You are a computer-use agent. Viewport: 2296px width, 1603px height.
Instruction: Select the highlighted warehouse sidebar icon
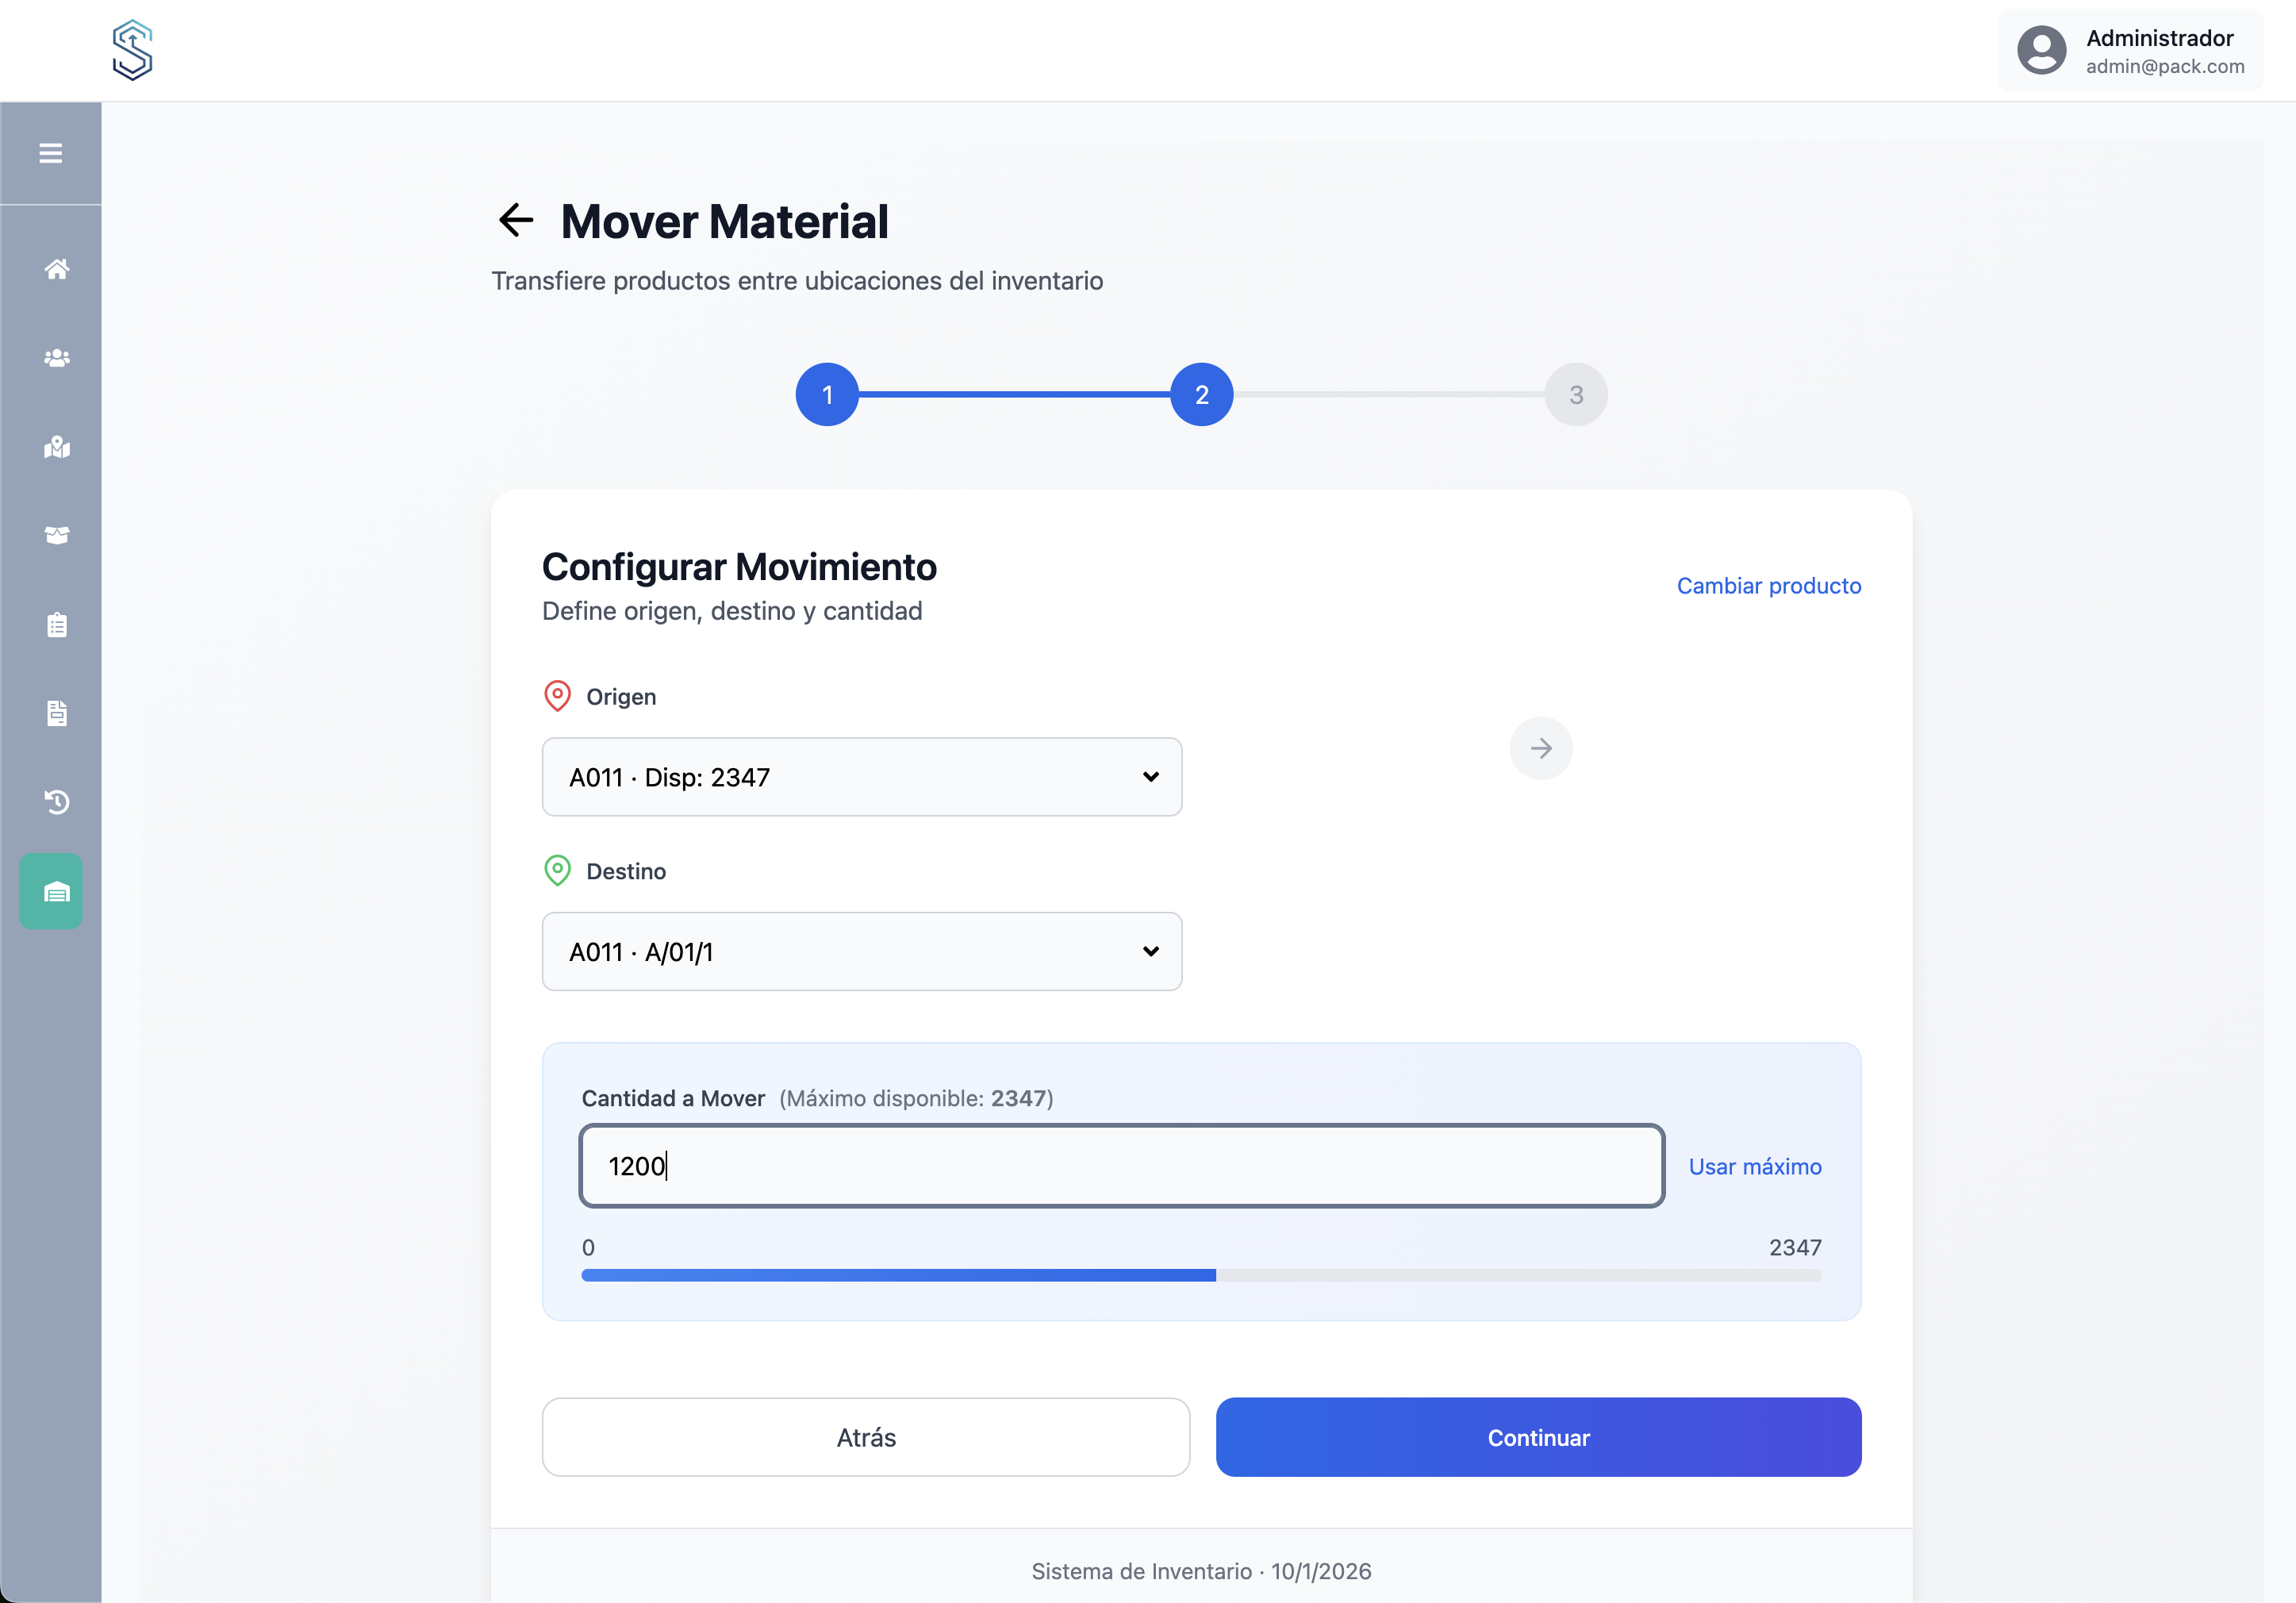click(52, 891)
